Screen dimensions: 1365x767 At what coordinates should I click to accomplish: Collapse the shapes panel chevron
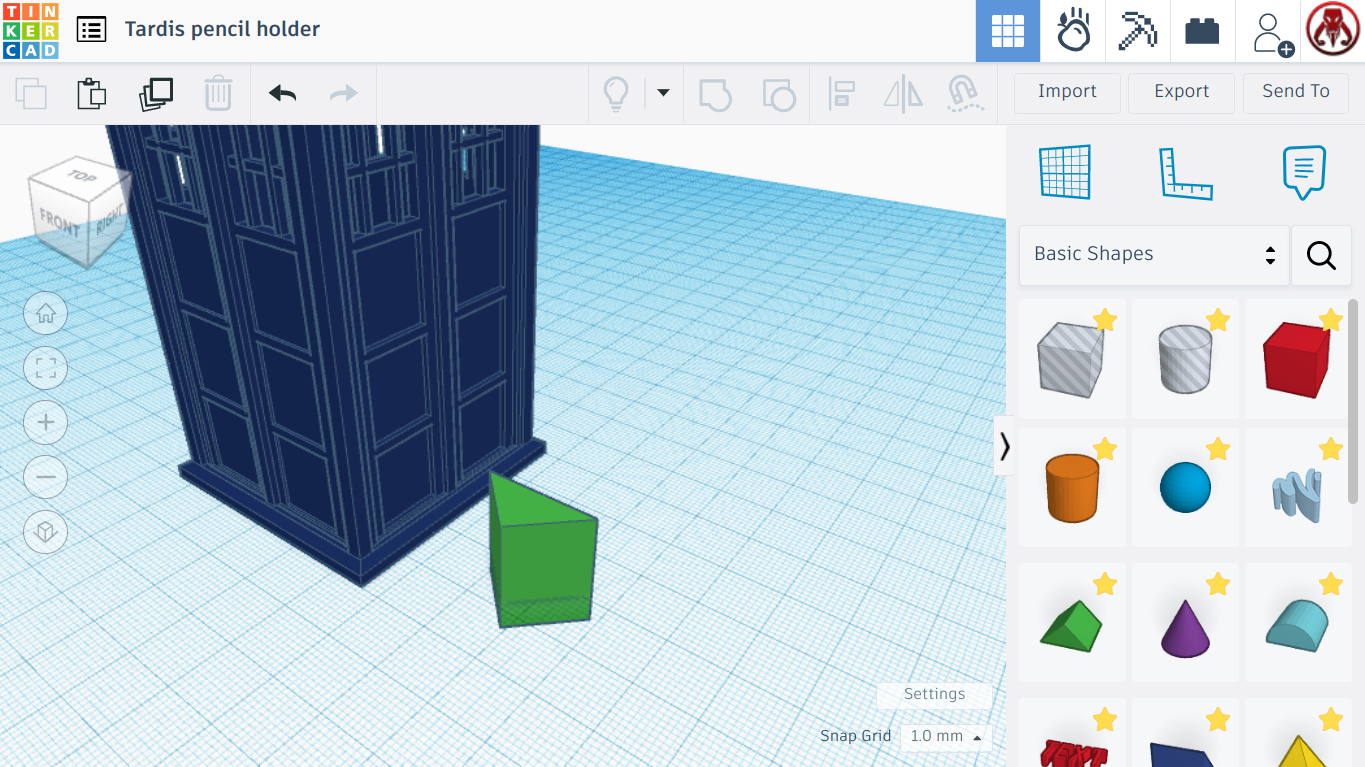click(1004, 446)
